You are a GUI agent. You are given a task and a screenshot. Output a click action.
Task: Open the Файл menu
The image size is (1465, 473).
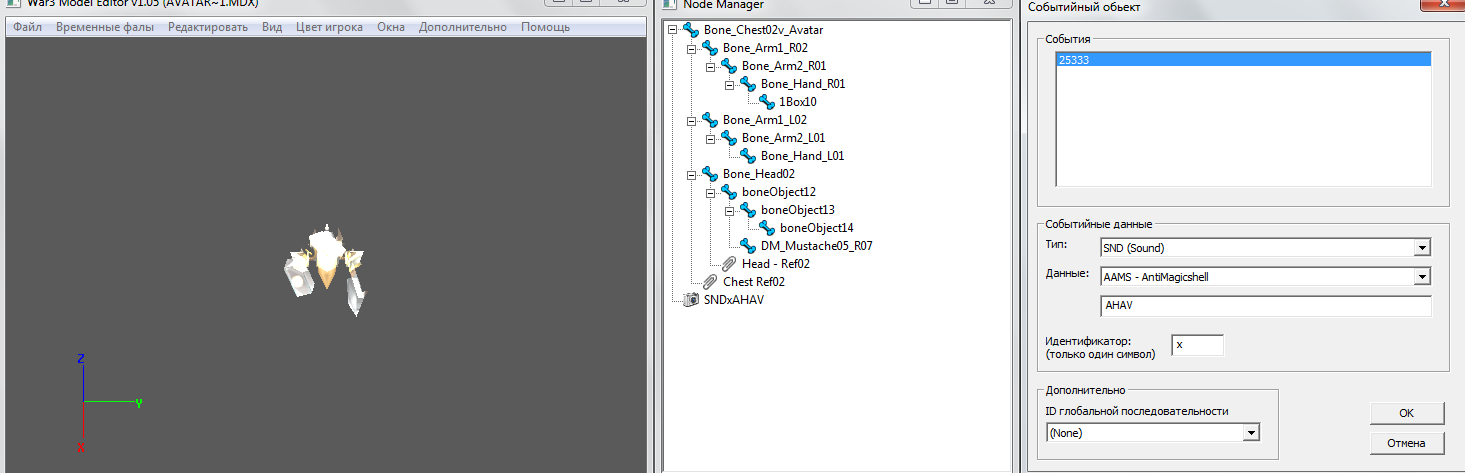coord(28,27)
